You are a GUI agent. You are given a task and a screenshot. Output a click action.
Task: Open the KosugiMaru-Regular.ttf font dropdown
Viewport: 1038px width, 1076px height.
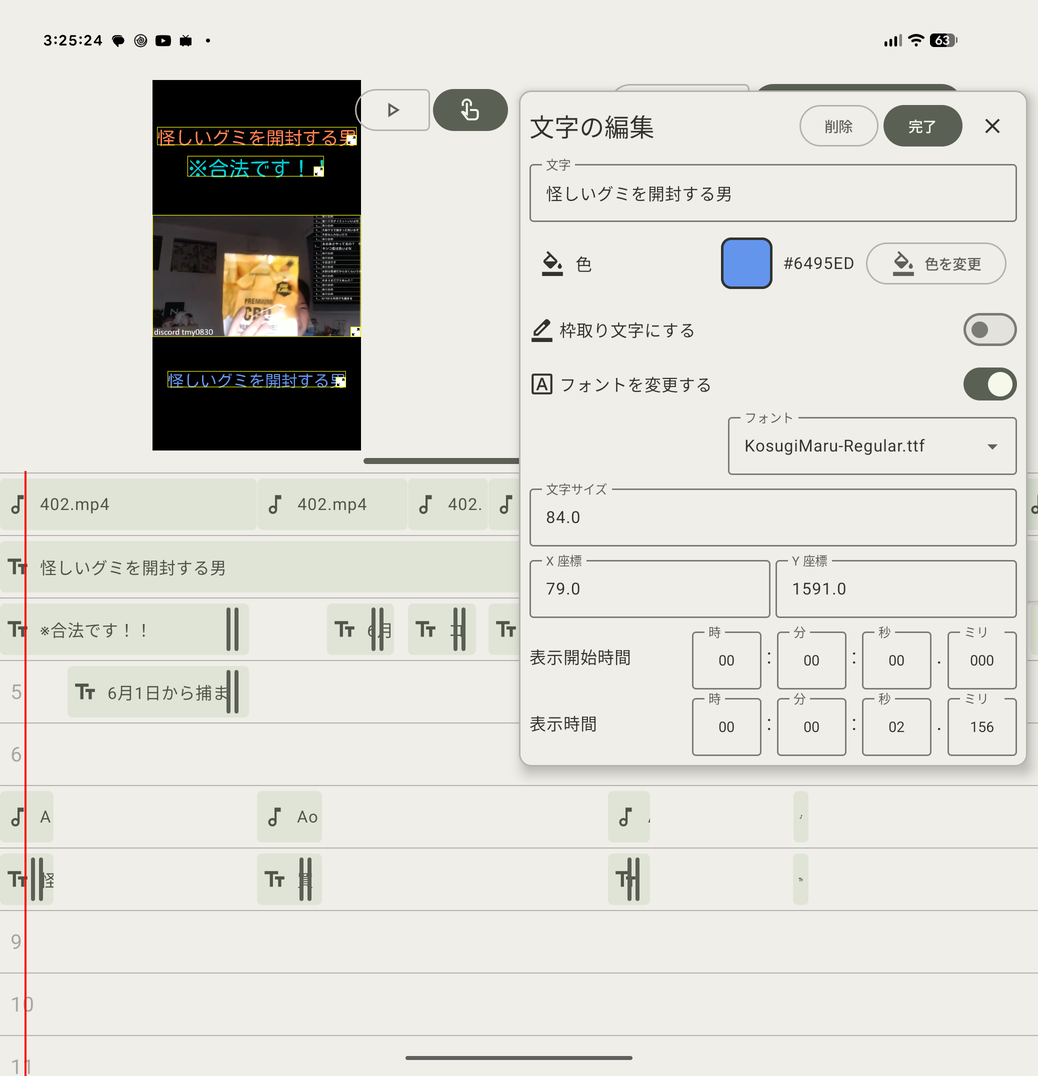point(872,446)
